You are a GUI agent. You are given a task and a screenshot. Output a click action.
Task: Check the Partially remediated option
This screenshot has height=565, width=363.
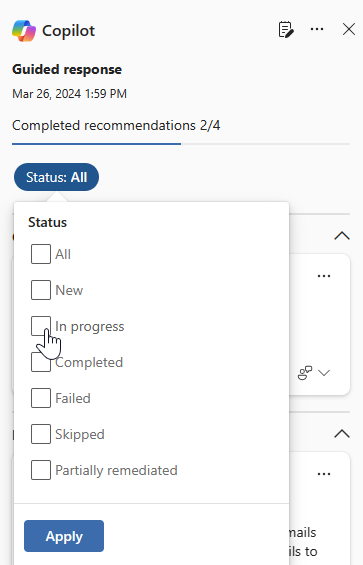click(41, 470)
